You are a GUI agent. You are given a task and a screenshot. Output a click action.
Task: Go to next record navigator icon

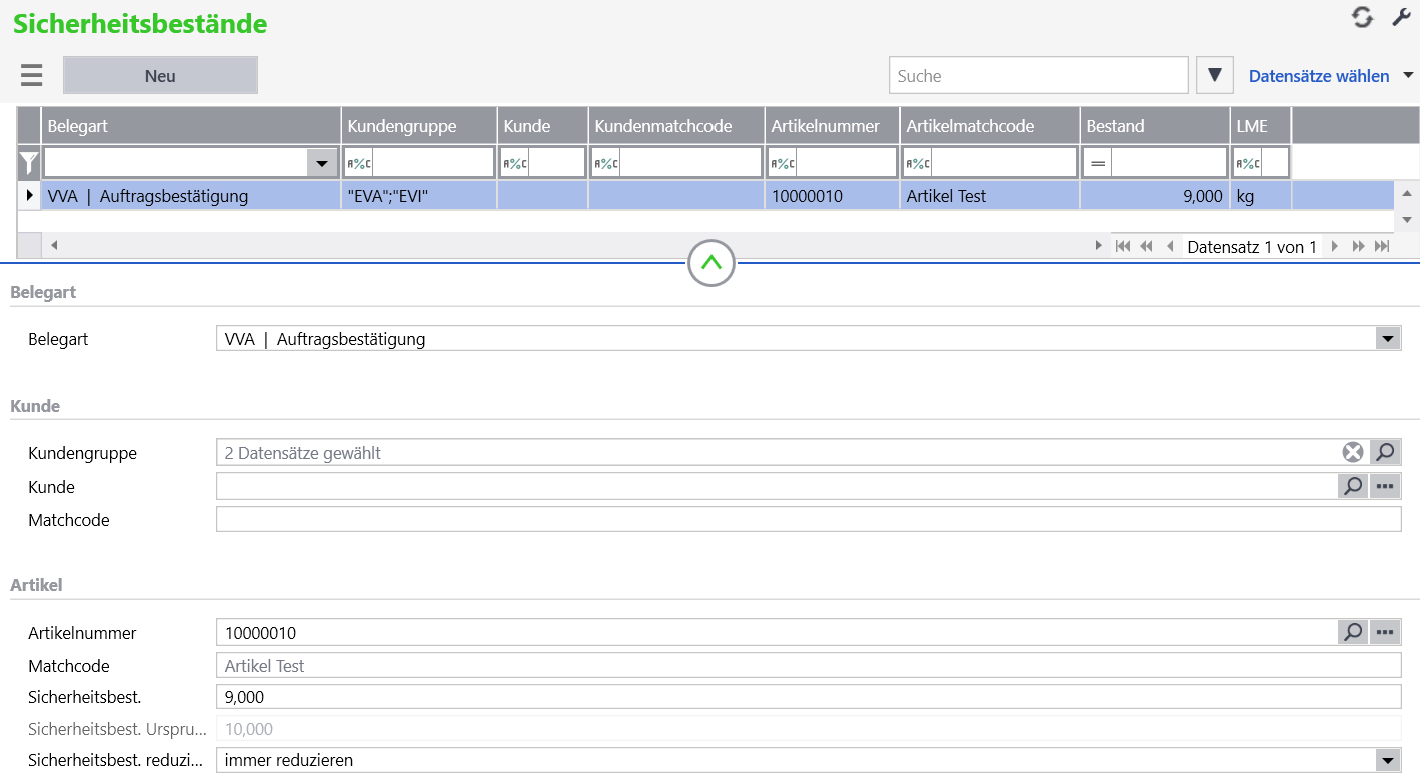tap(1335, 246)
